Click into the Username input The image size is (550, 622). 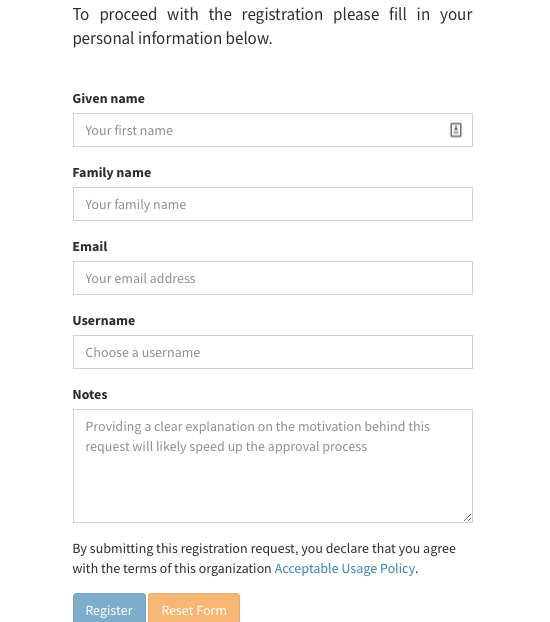273,352
